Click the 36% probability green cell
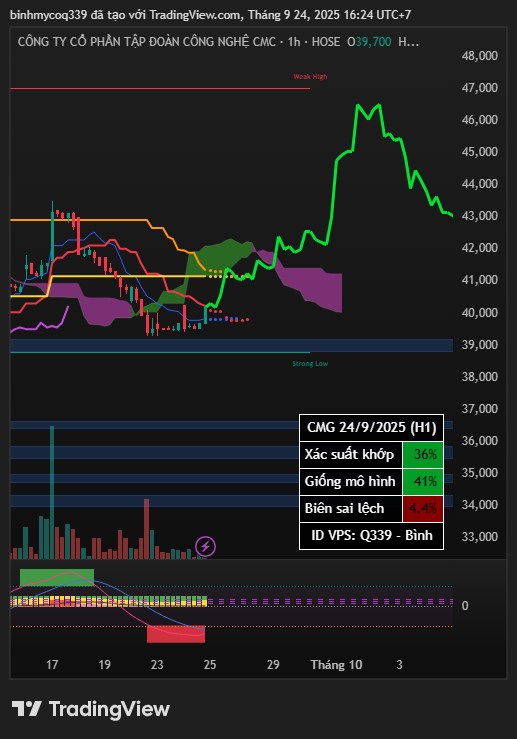Screen dimensions: 517x739 (x=423, y=454)
